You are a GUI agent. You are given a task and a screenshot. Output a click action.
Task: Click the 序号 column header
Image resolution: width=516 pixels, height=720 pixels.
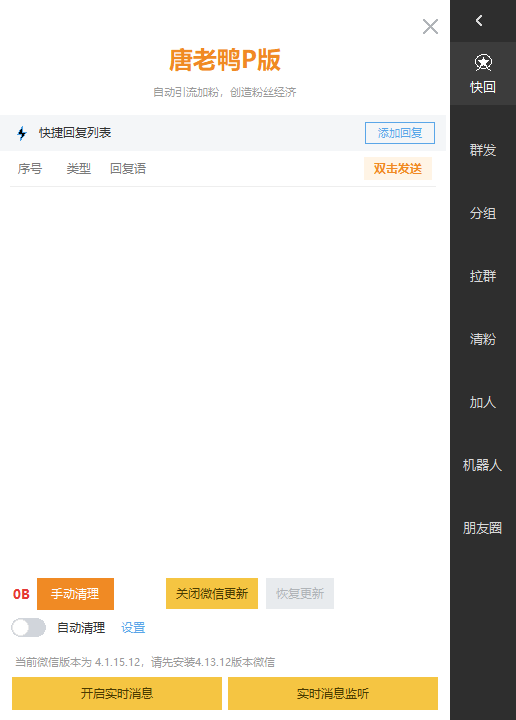pos(30,169)
